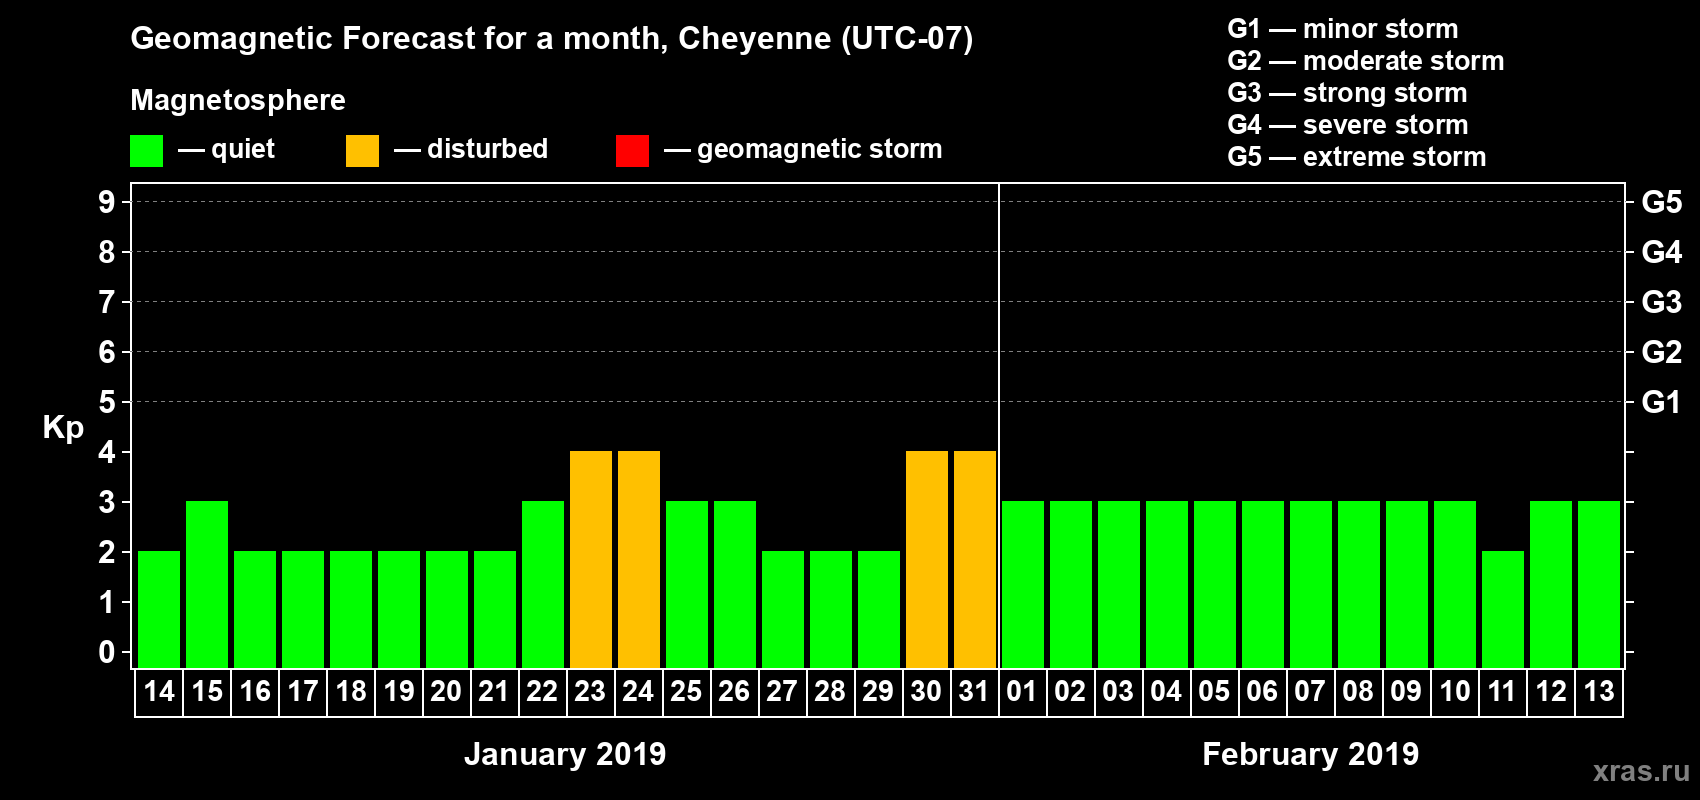Click the orange bar for January 24
The height and width of the screenshot is (800, 1700).
pyautogui.click(x=639, y=559)
